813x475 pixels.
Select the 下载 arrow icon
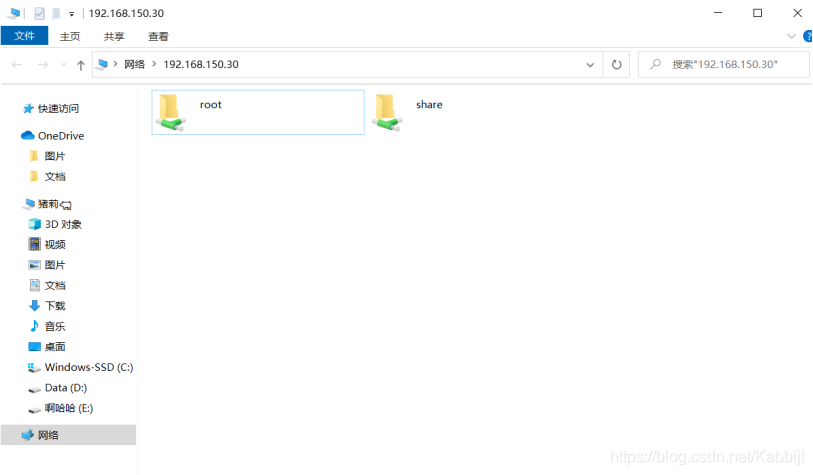[35, 305]
